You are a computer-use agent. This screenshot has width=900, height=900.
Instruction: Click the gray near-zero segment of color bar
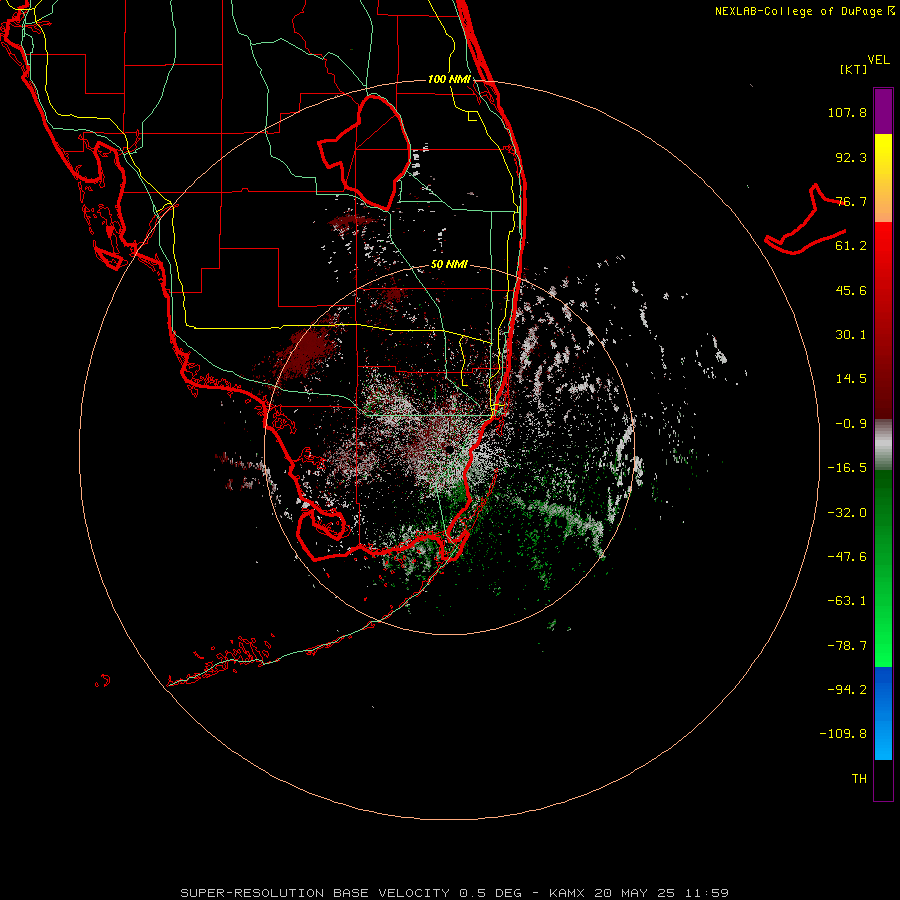tap(883, 445)
